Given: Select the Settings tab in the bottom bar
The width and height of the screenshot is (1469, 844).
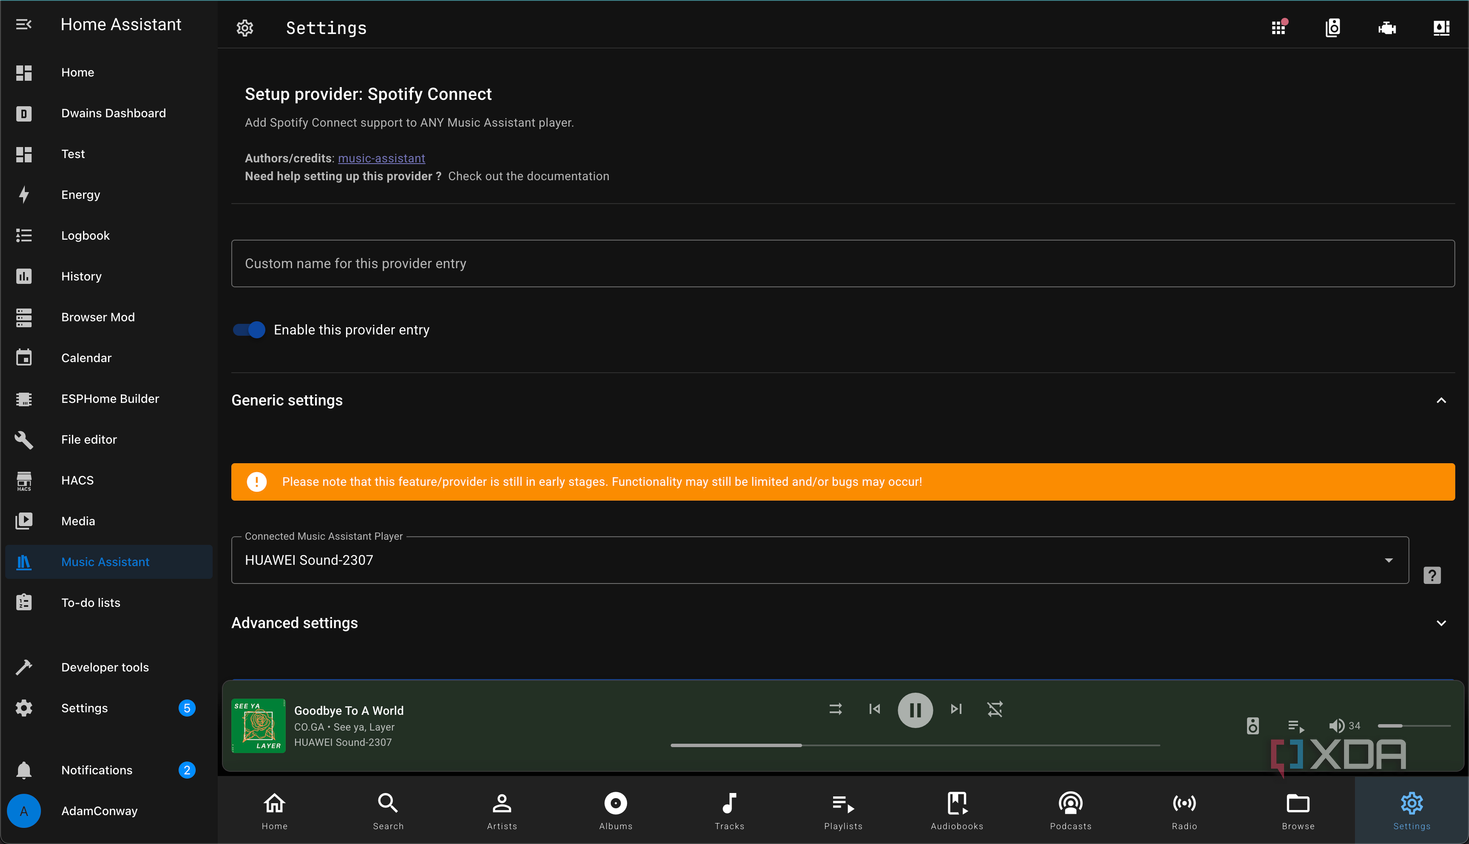Looking at the screenshot, I should (x=1412, y=811).
